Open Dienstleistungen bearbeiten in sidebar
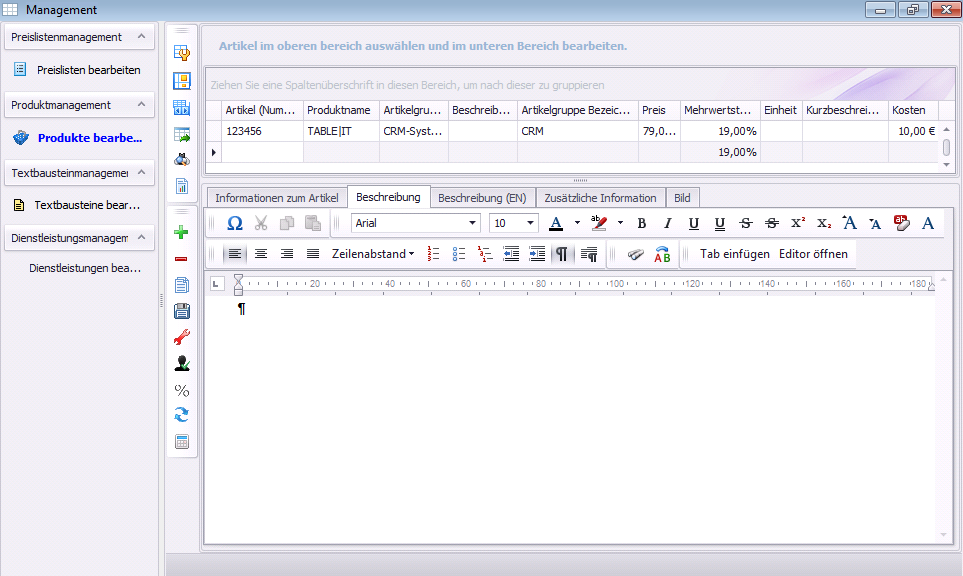This screenshot has height=576, width=963. coord(85,268)
